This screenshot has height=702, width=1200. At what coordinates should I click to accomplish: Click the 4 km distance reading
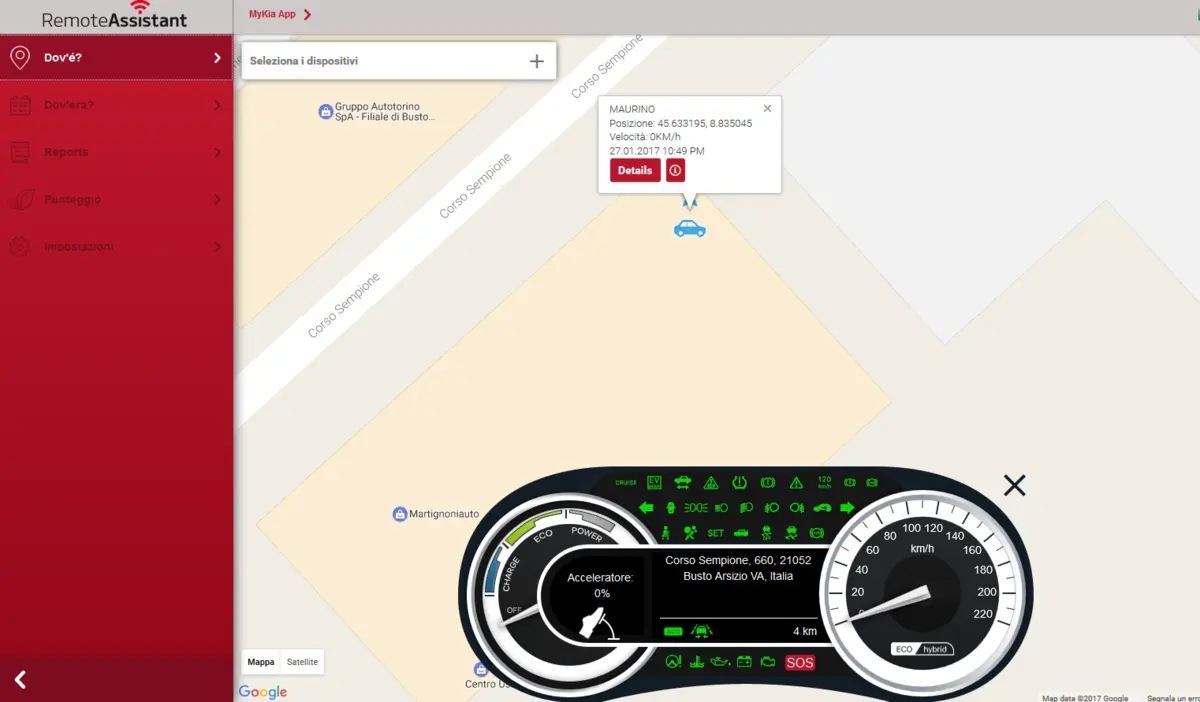(805, 631)
